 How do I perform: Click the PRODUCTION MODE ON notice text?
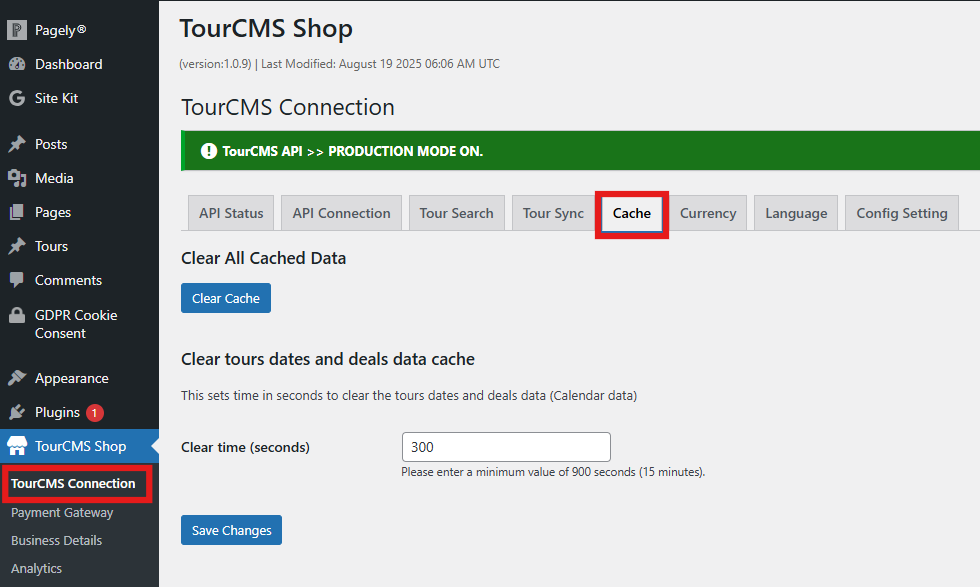[x=406, y=151]
